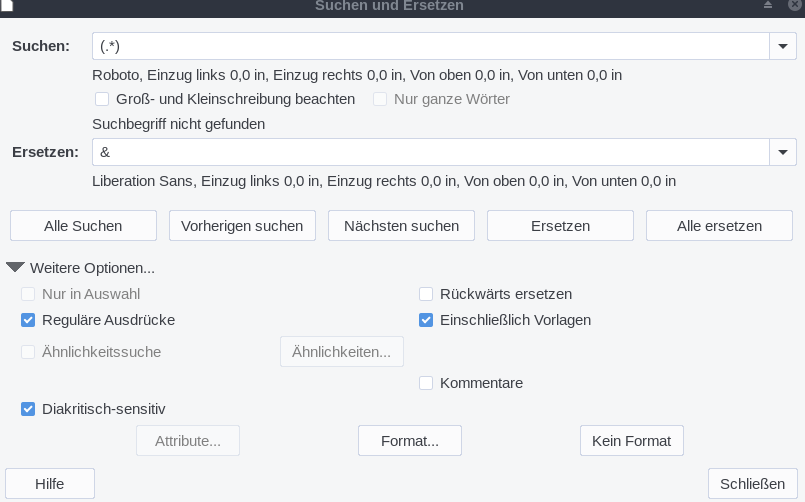Disable Einschließlich Vorlagen
Screen dimensions: 805x502
[426, 320]
